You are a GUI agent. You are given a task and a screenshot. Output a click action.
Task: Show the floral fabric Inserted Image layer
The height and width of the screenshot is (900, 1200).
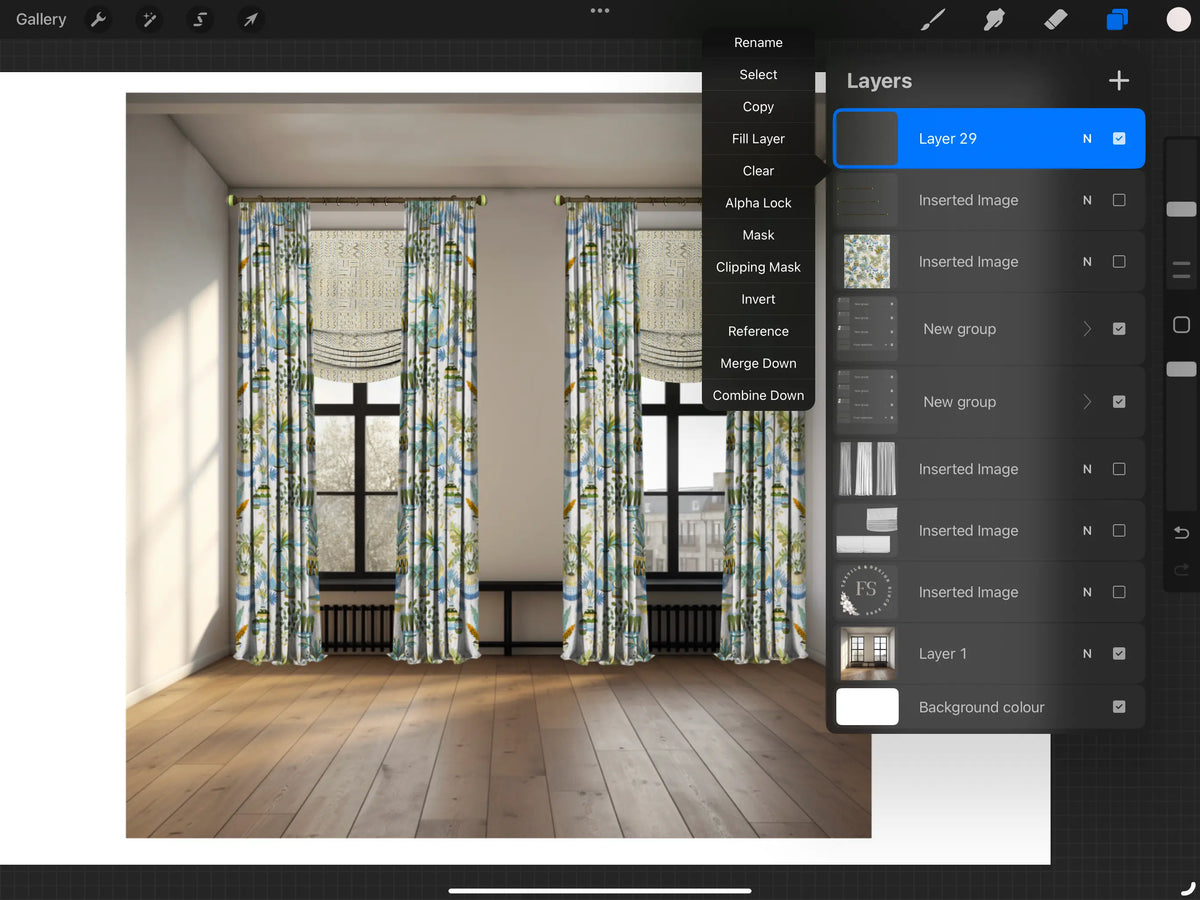pyautogui.click(x=1119, y=262)
